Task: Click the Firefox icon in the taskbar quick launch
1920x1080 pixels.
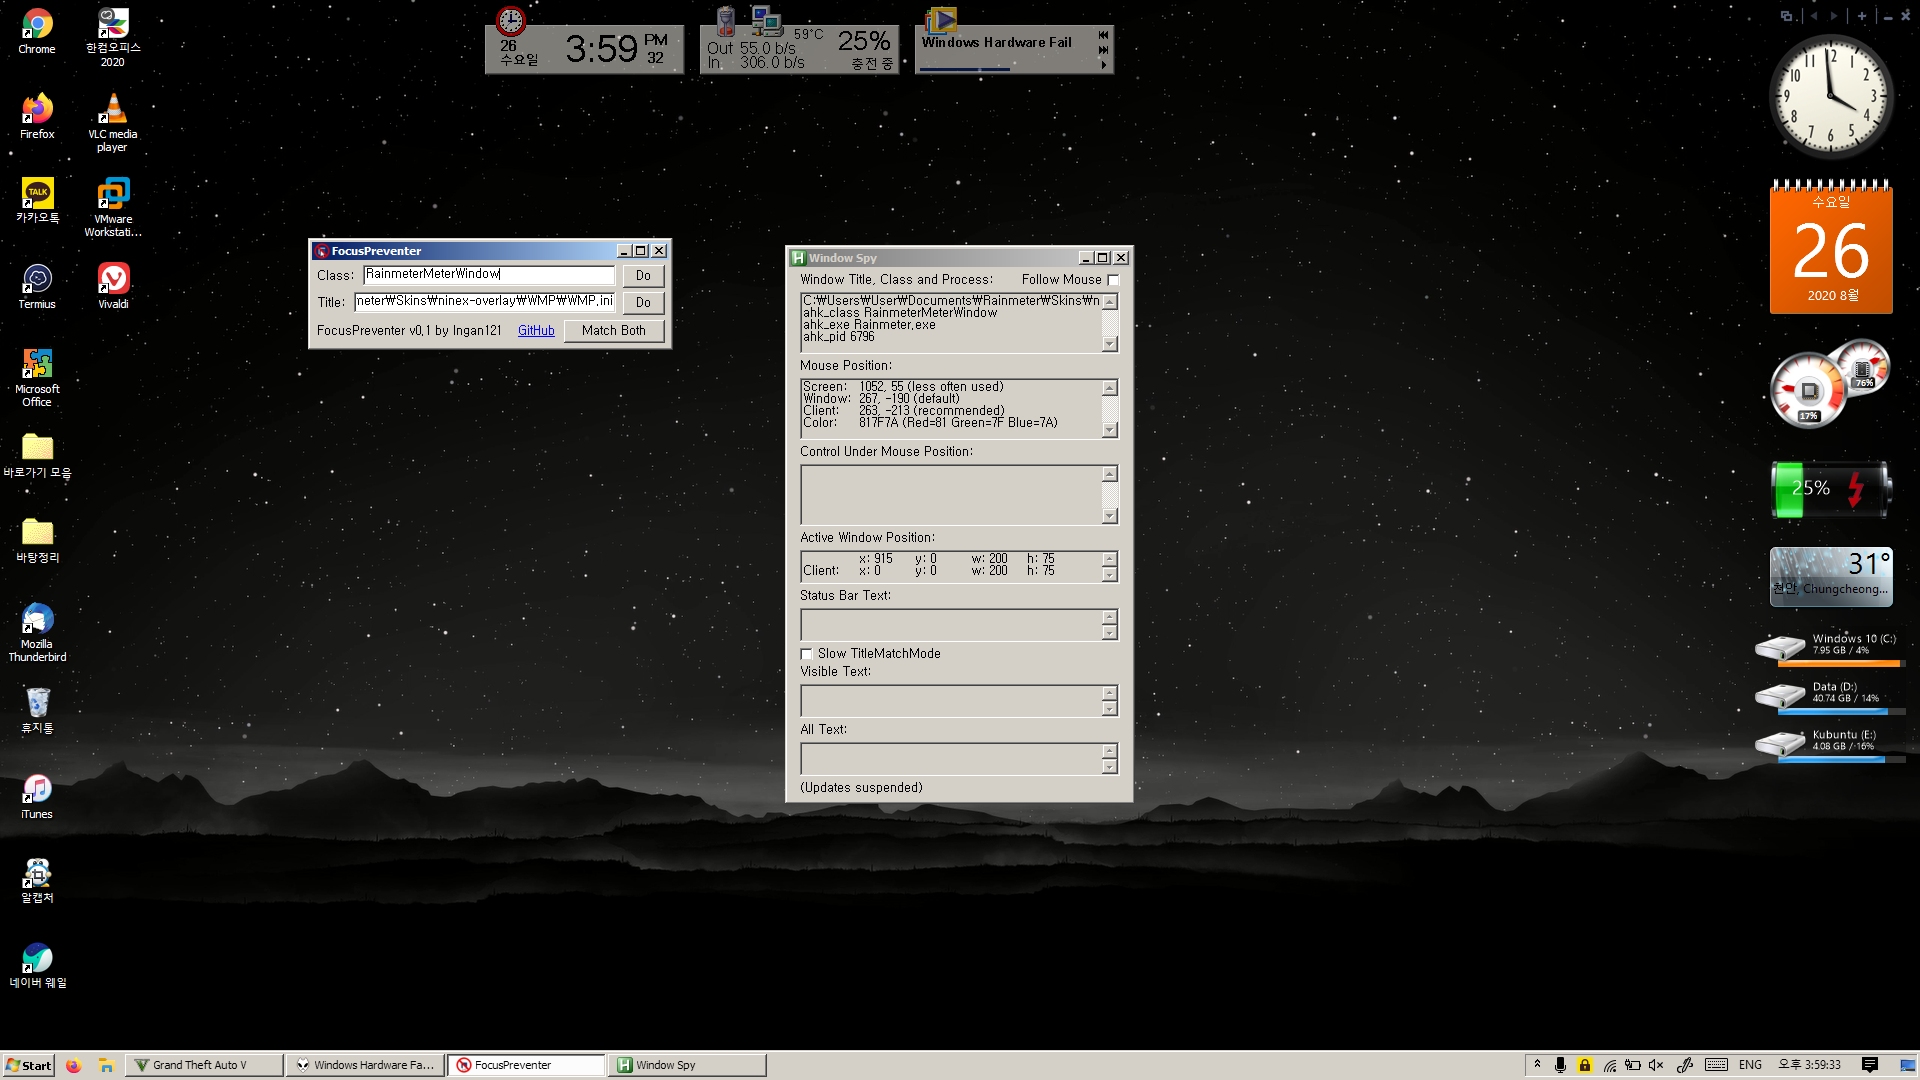Action: coord(73,1065)
